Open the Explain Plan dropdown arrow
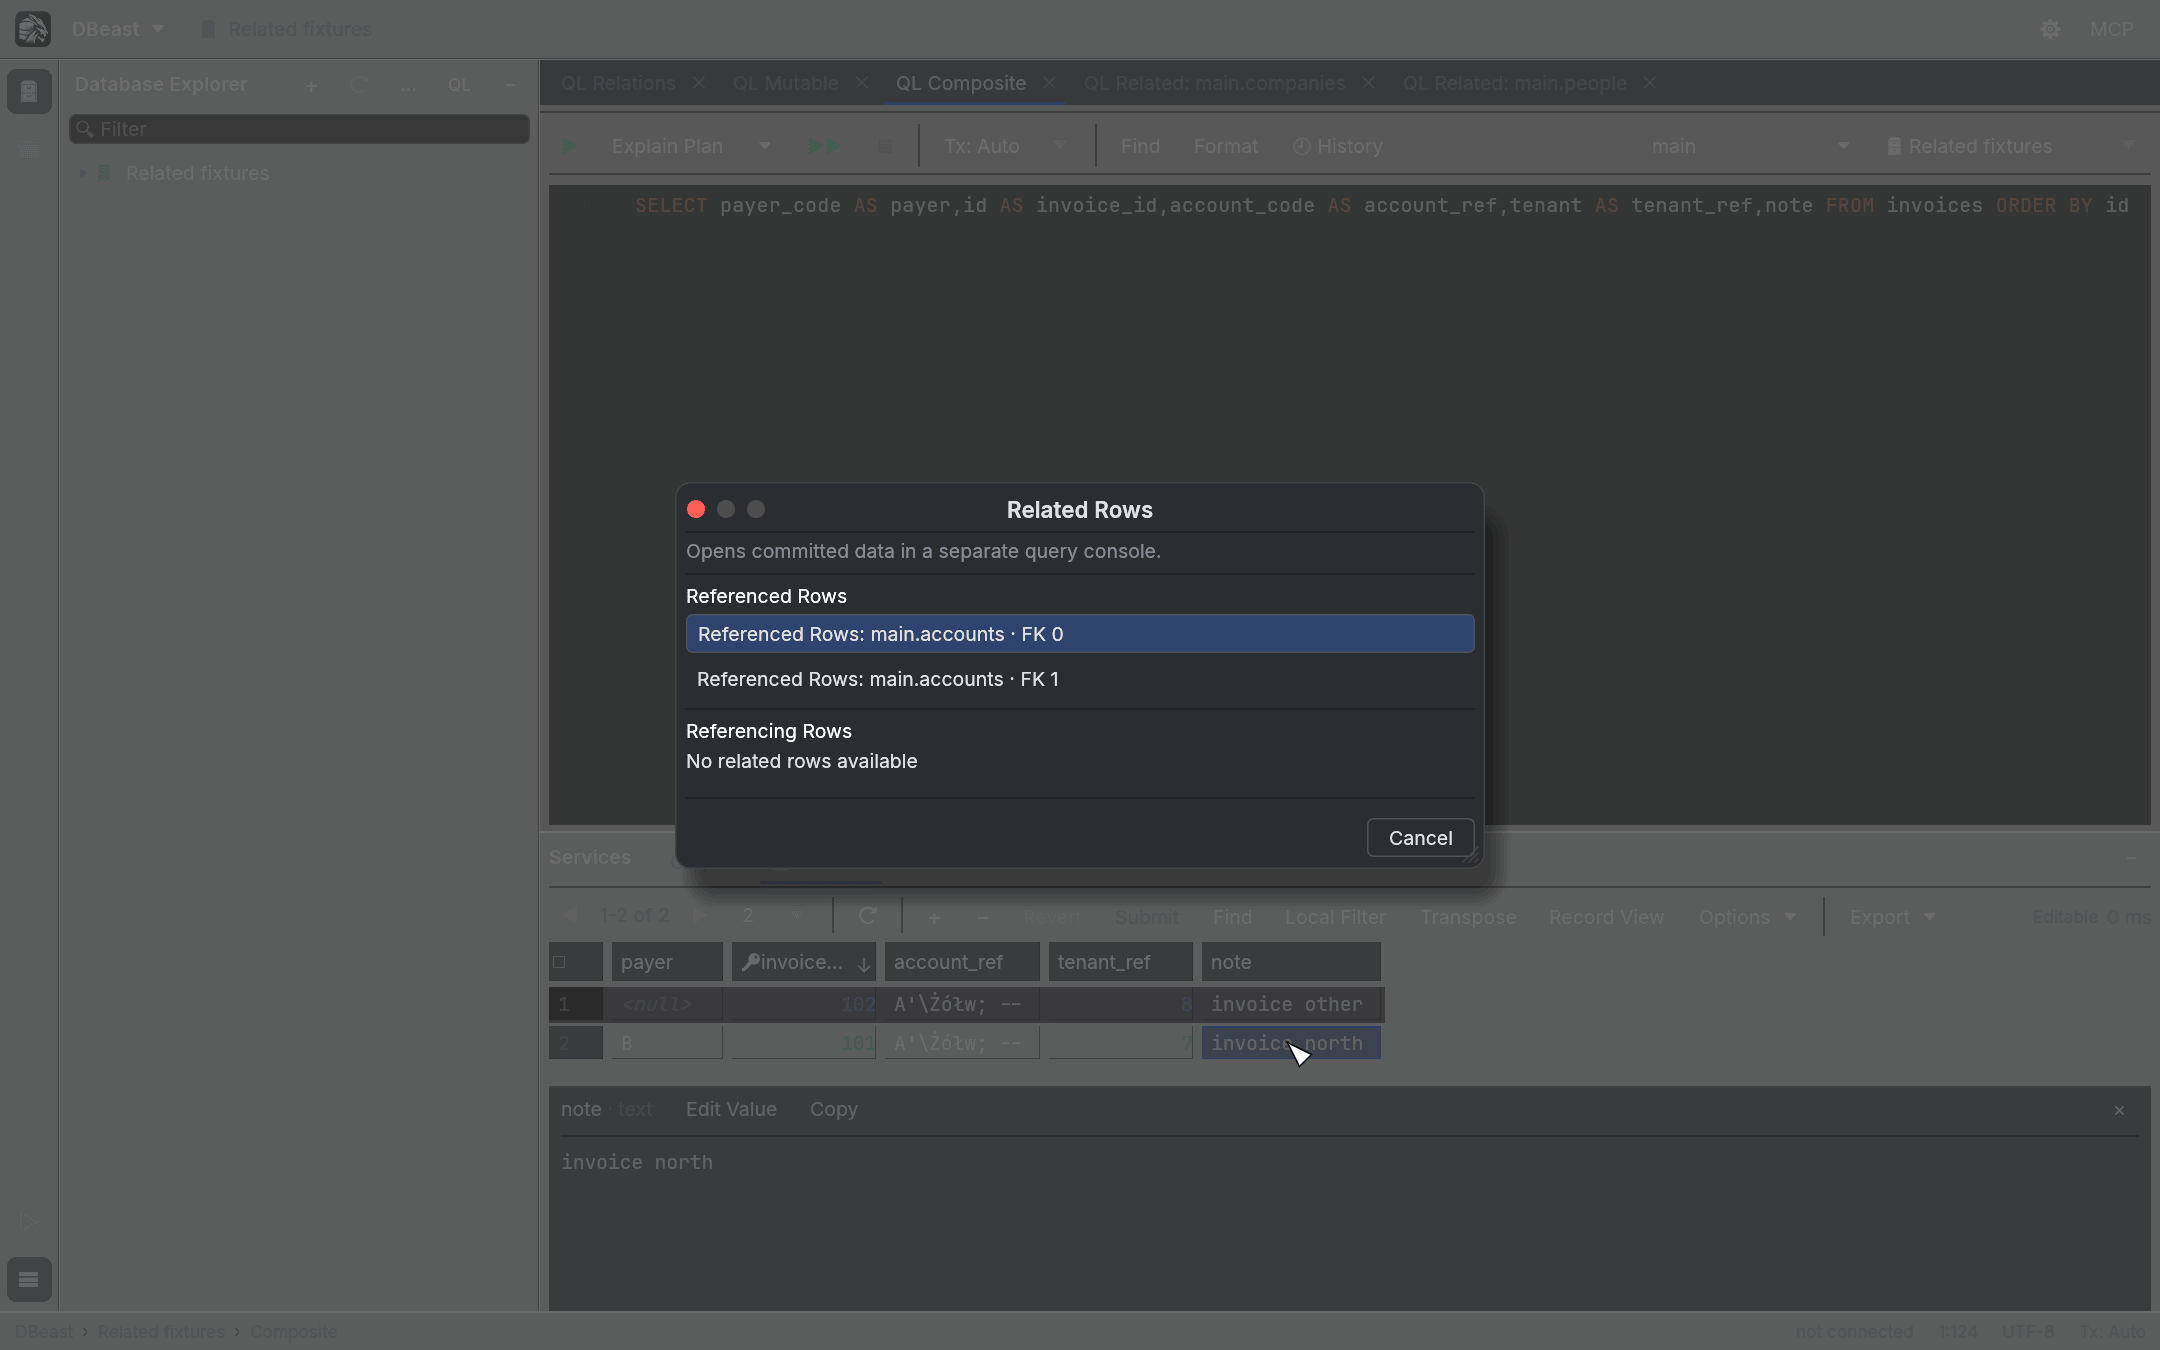 pos(765,146)
